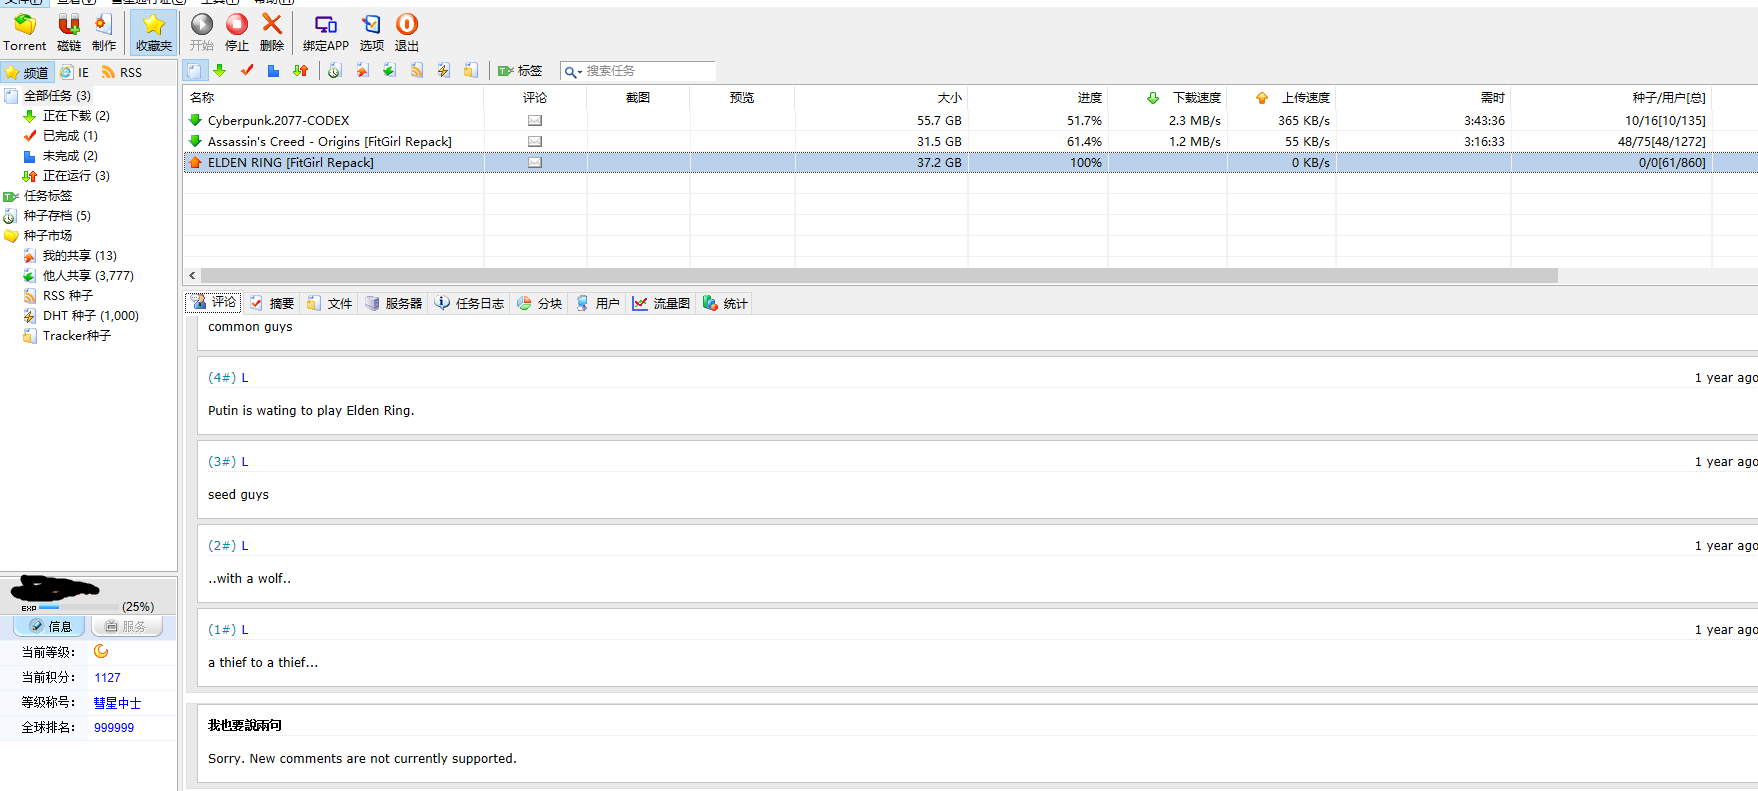Open 选项 options dialog
This screenshot has height=791, width=1758.
[x=372, y=32]
